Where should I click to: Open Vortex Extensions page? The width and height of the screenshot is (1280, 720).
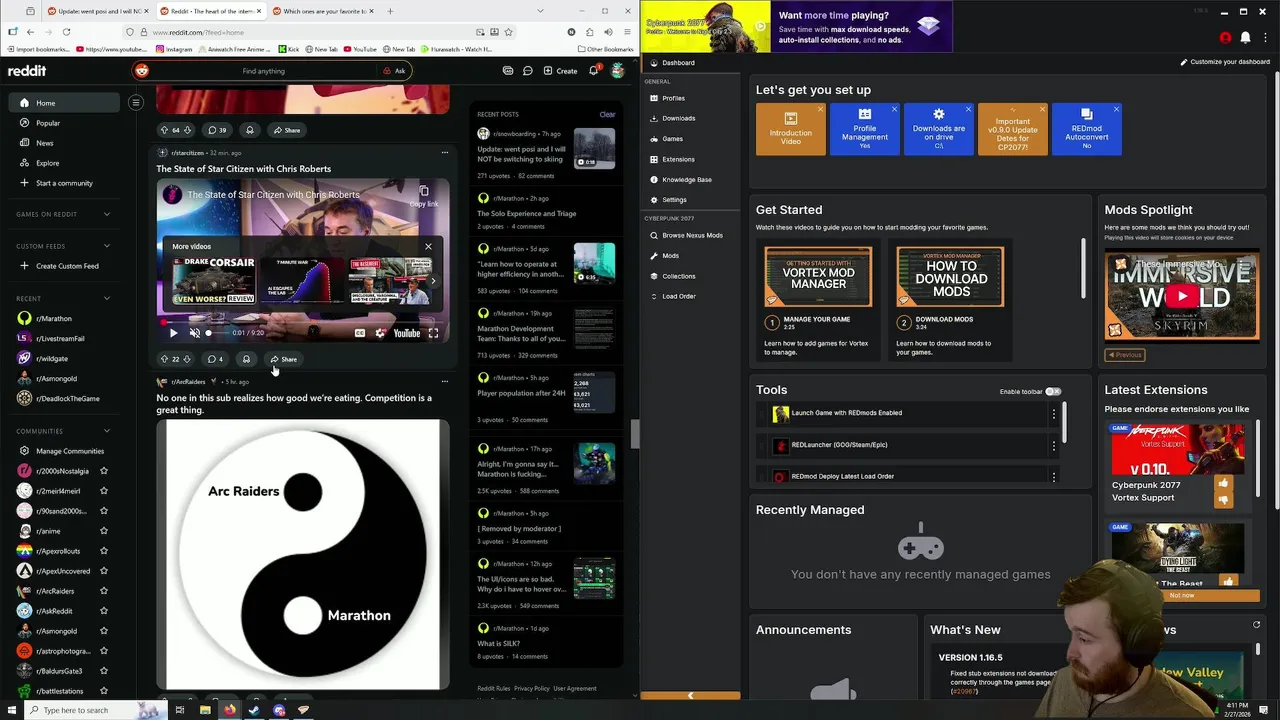point(678,159)
